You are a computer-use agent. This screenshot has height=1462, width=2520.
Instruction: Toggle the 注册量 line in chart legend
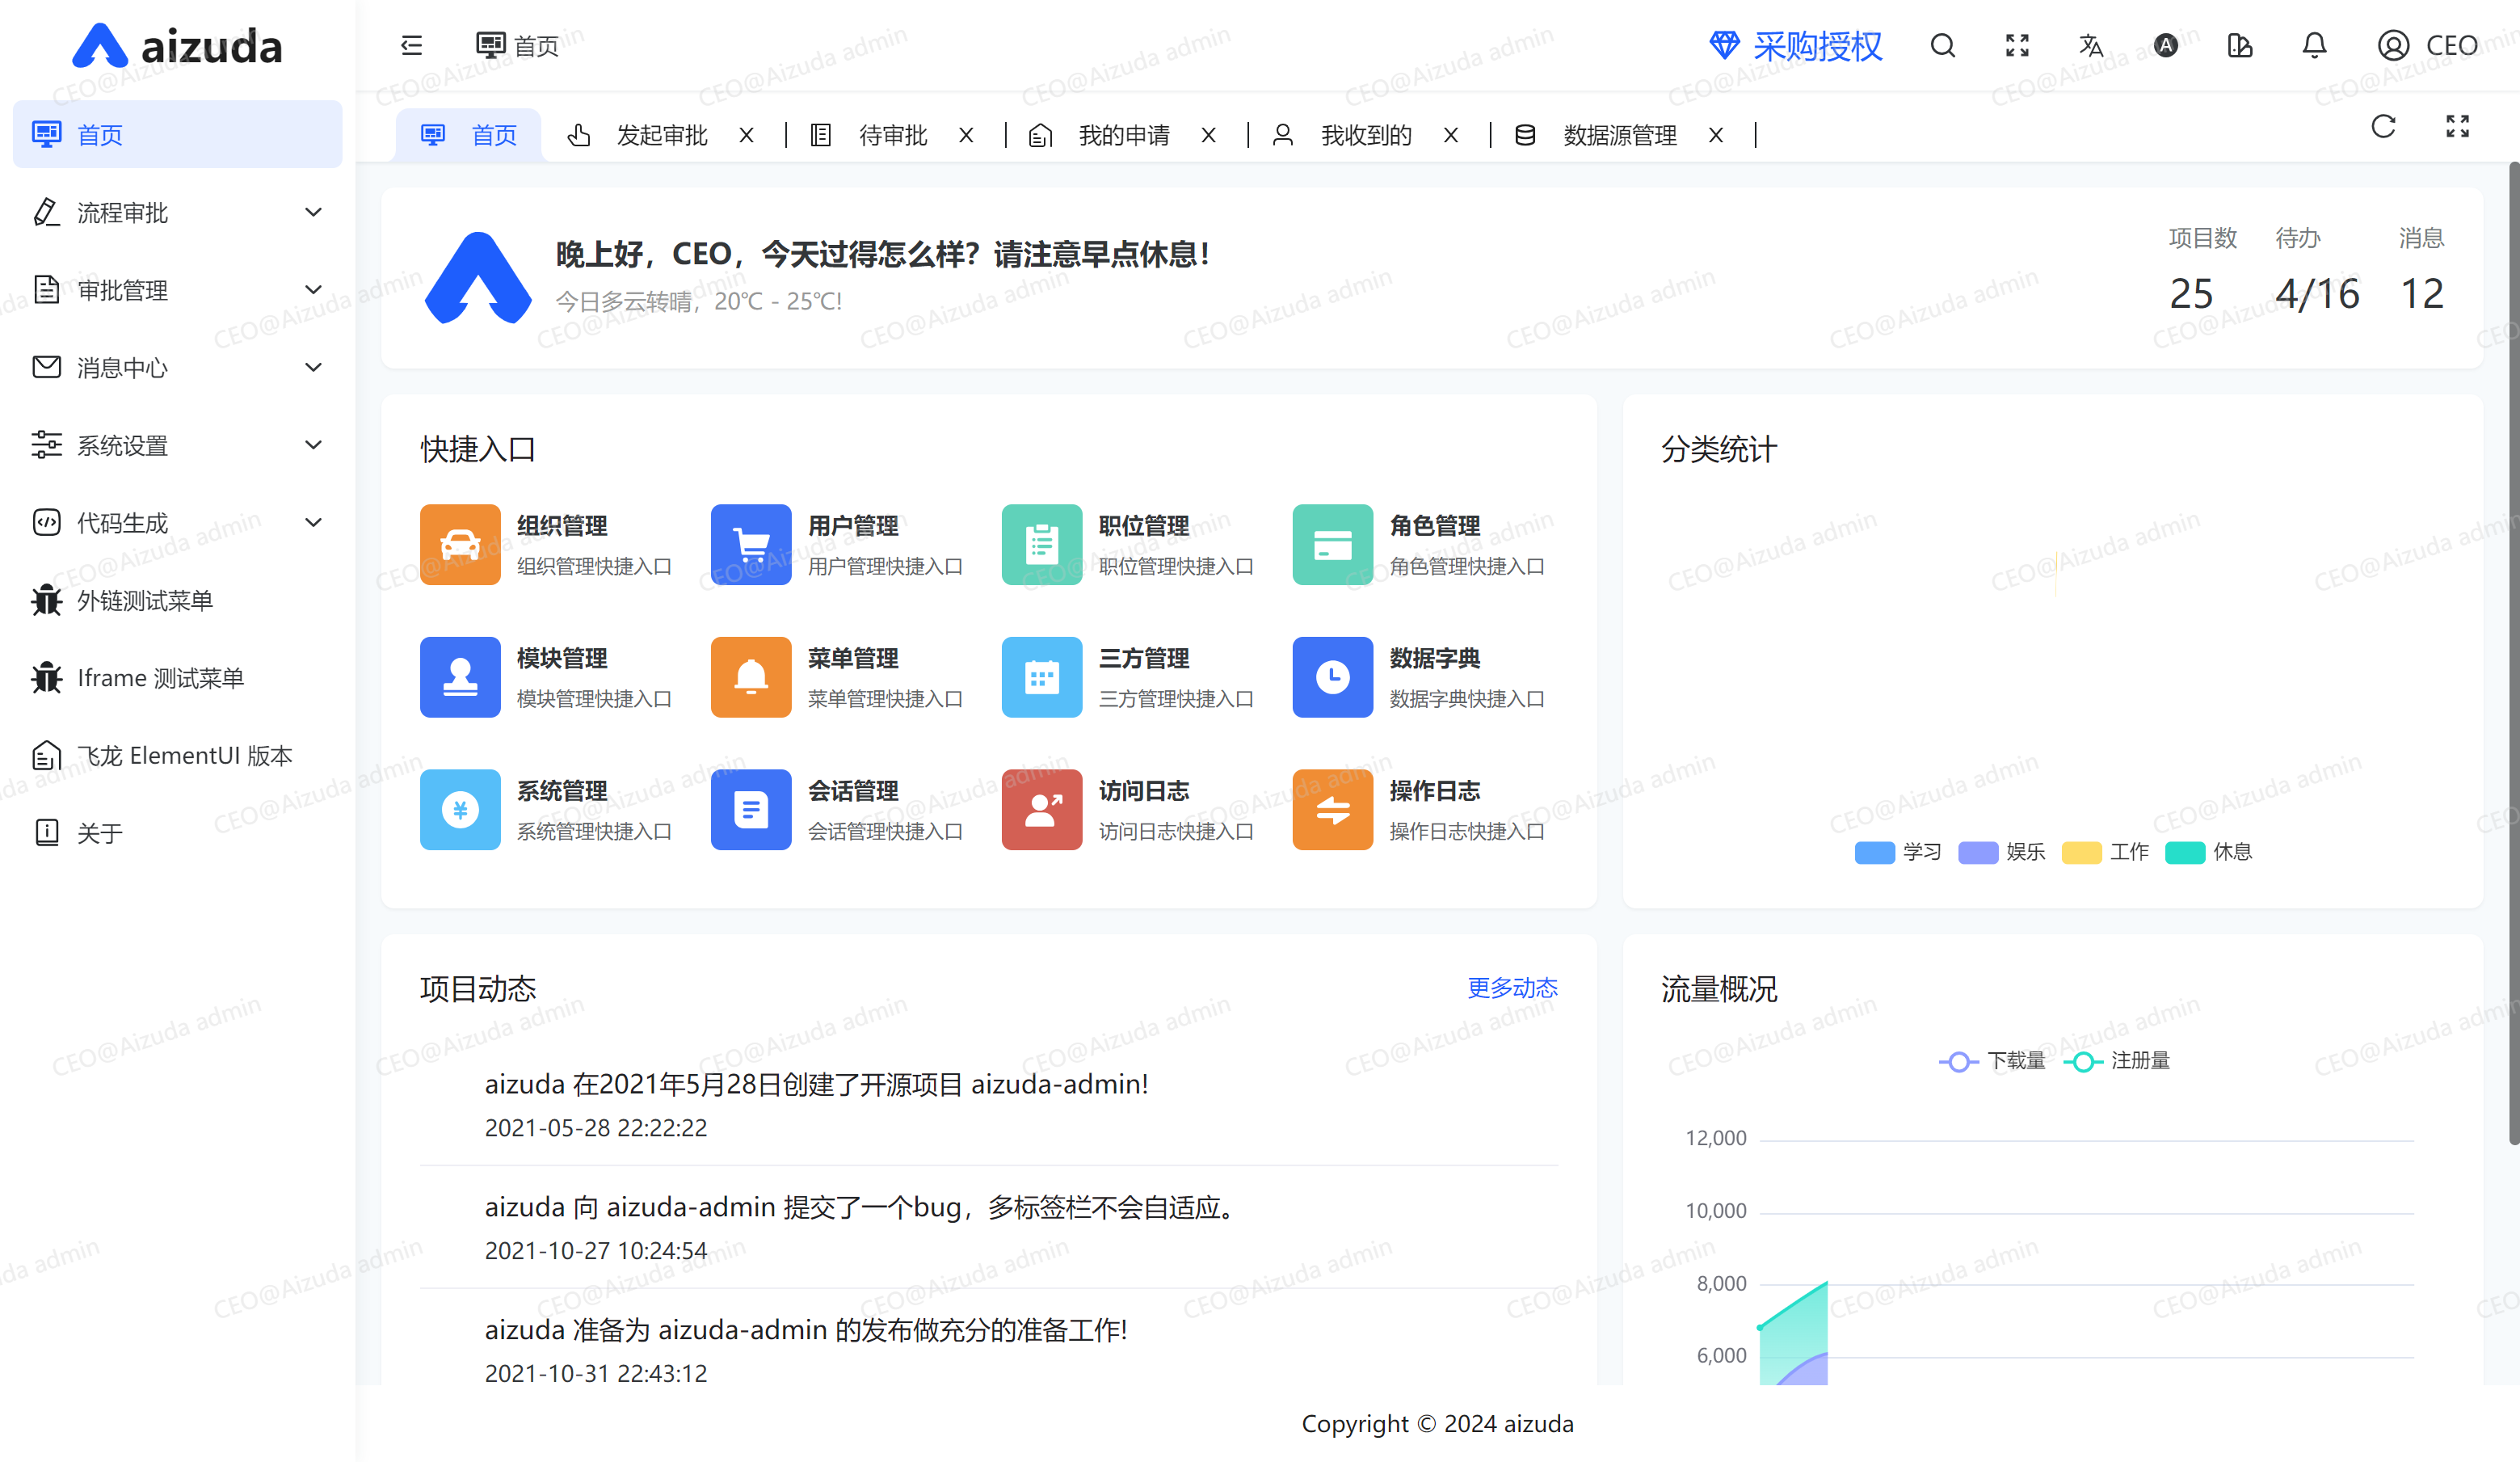tap(2116, 1061)
